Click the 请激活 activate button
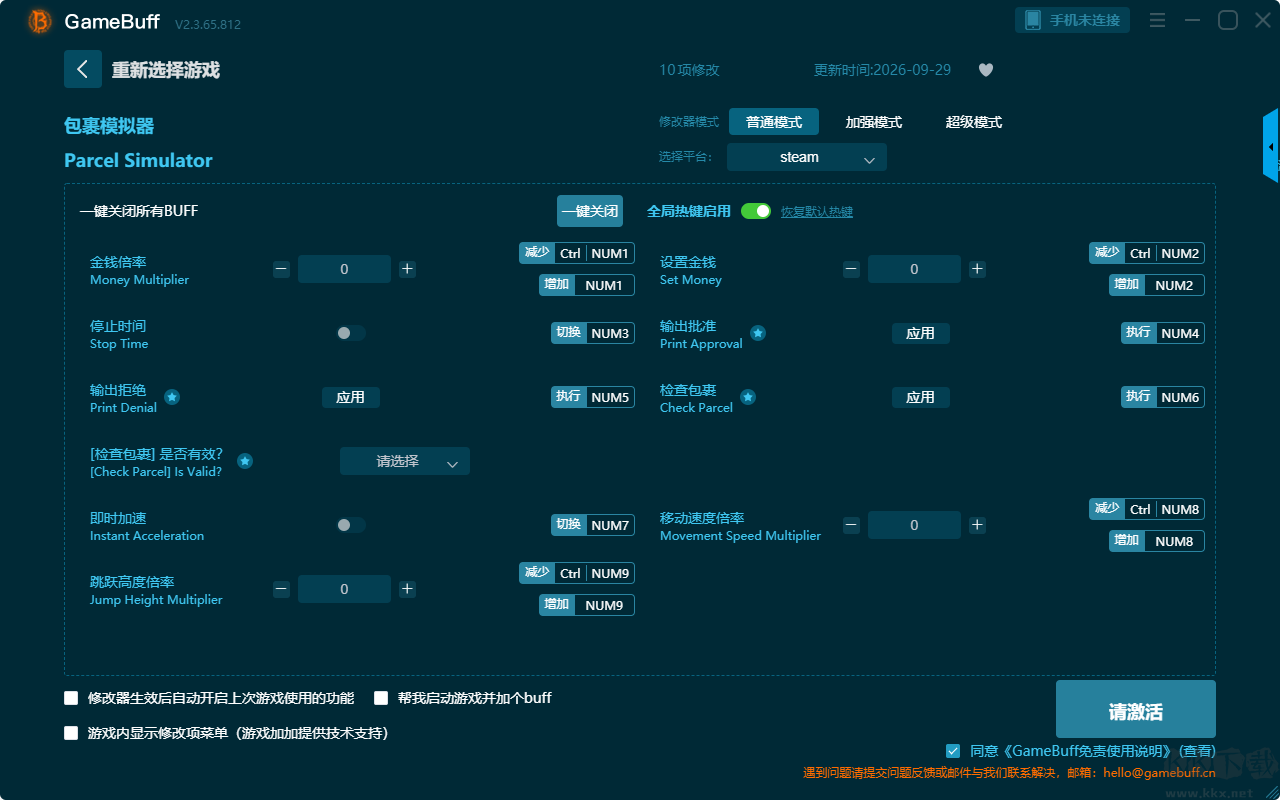Screen dimensions: 1280x800 coord(1136,709)
